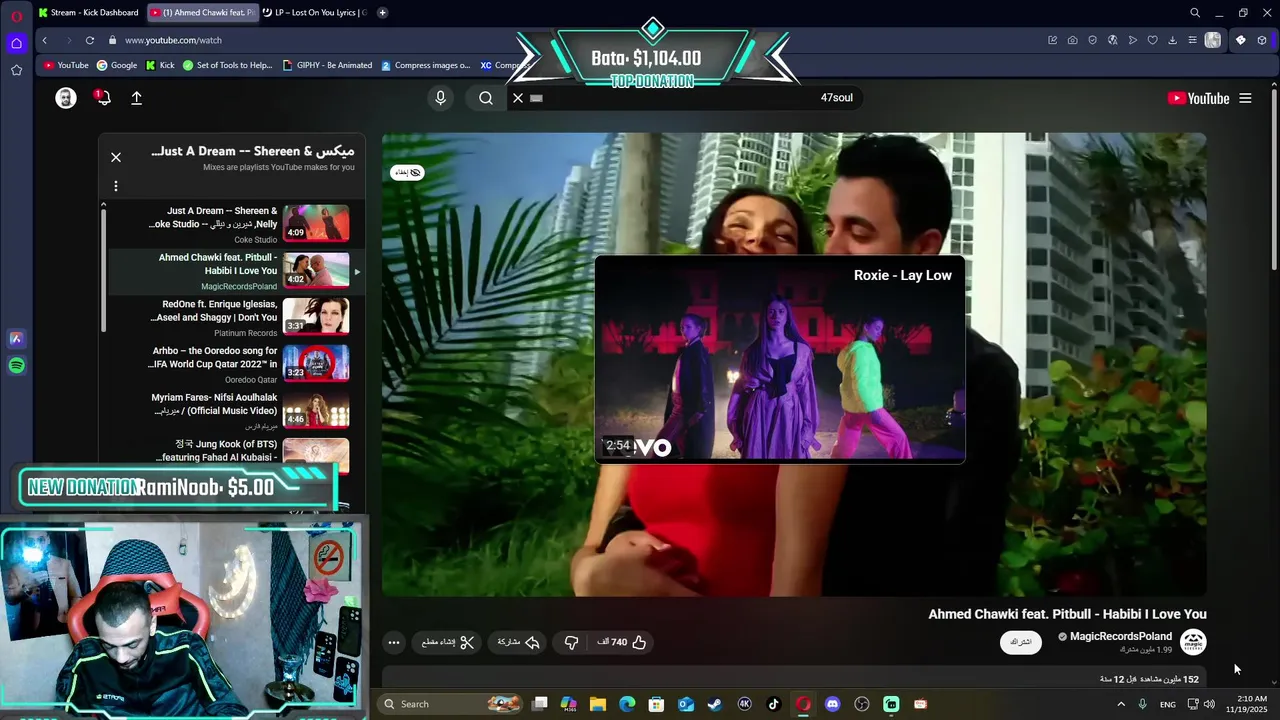
Task: Reload the current page
Action: pyautogui.click(x=90, y=40)
